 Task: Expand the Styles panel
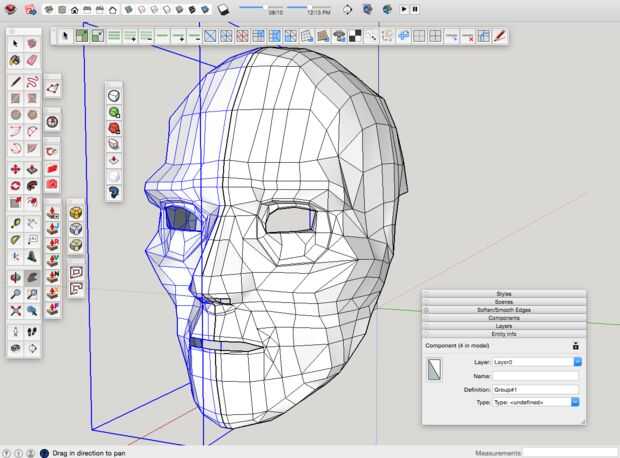pos(503,294)
